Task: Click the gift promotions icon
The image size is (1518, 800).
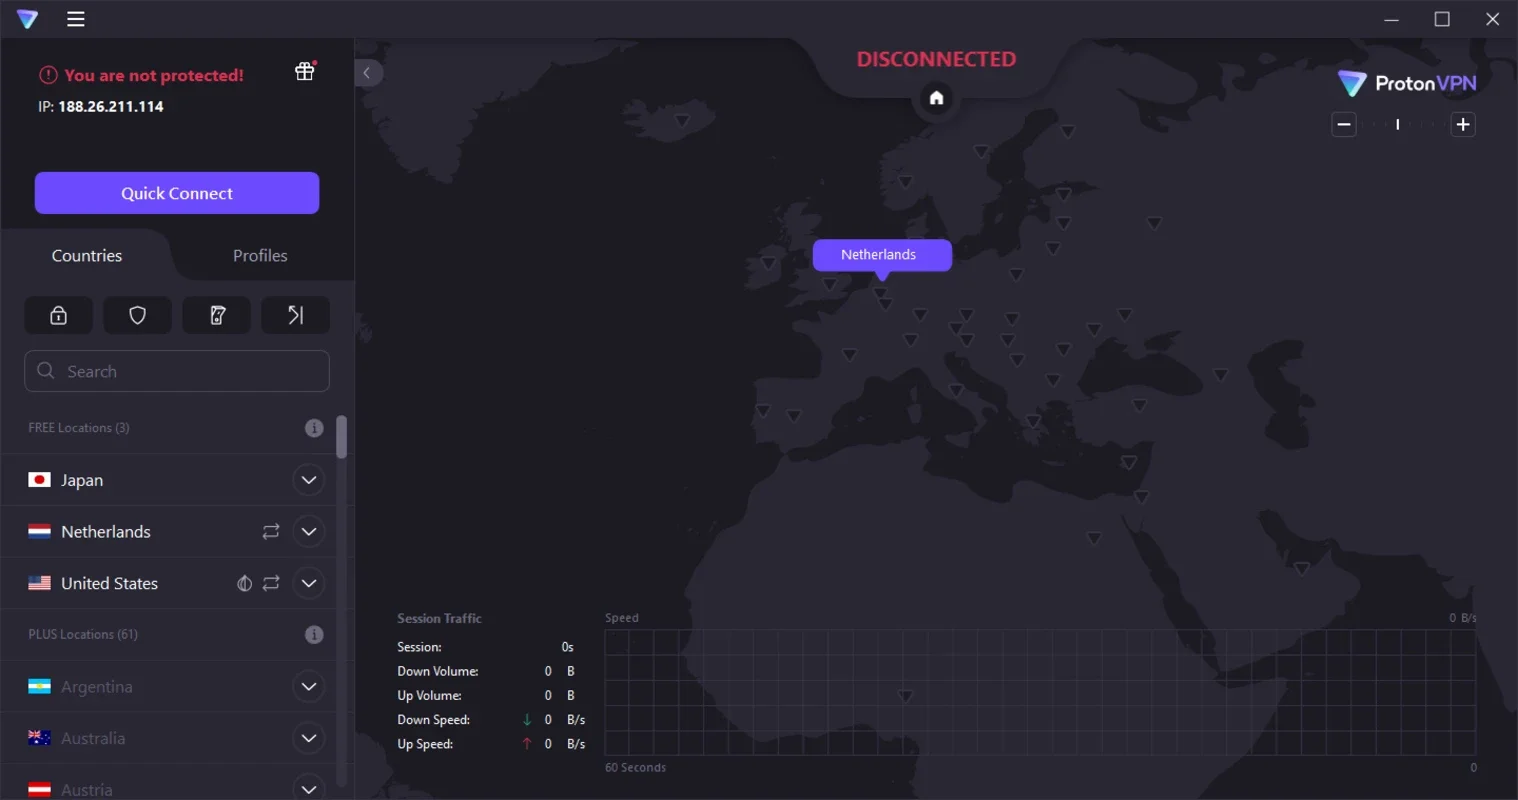Action: (305, 71)
